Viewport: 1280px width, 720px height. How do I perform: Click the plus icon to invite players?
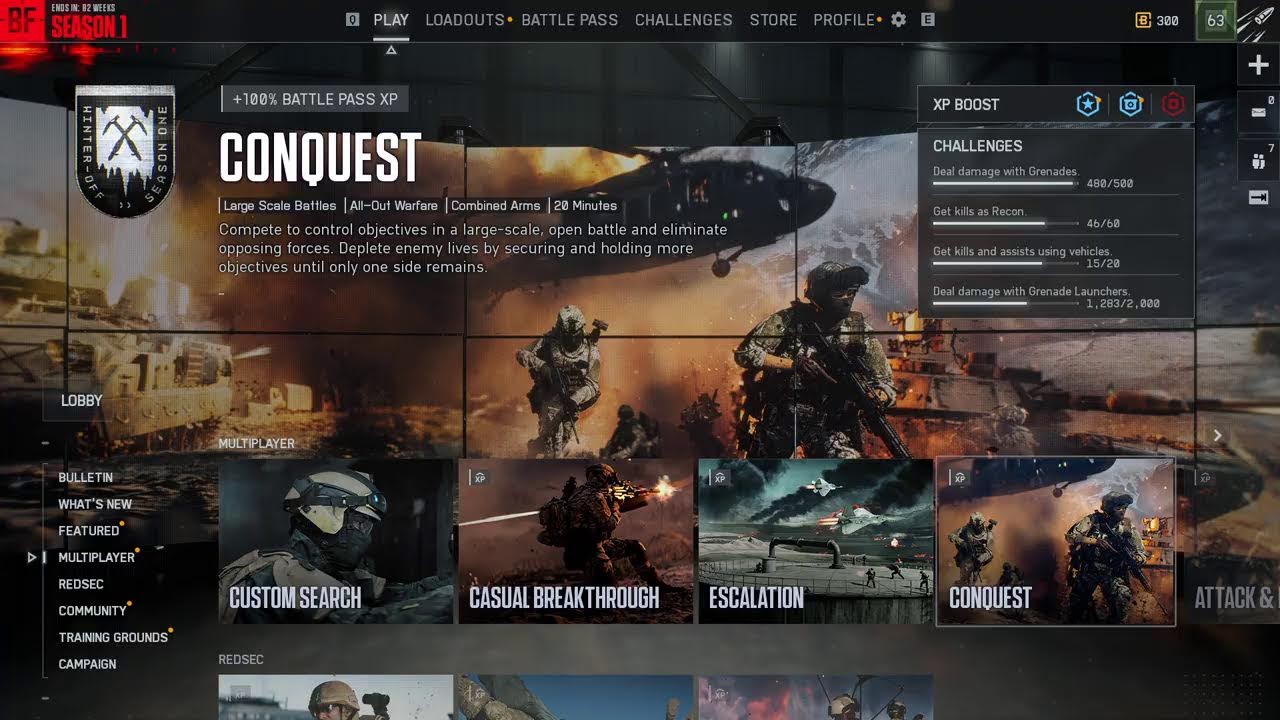(x=1259, y=66)
